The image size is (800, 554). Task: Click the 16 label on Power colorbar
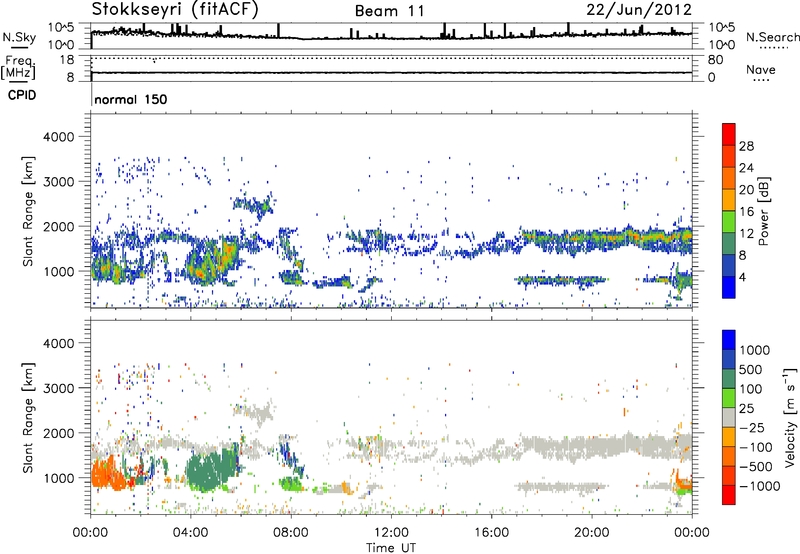[x=746, y=212]
